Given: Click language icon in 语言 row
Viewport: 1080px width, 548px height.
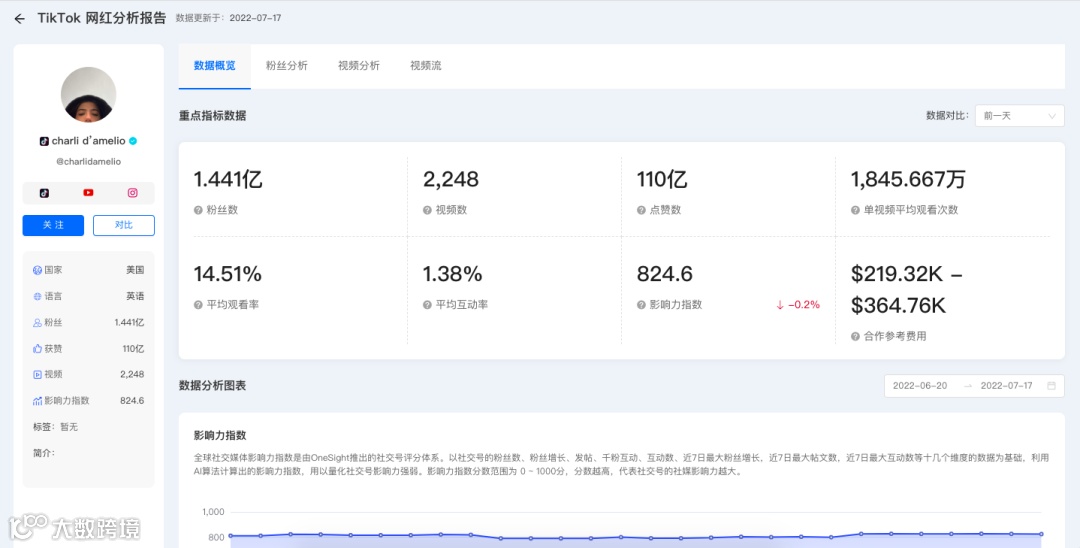Looking at the screenshot, I should [37, 296].
